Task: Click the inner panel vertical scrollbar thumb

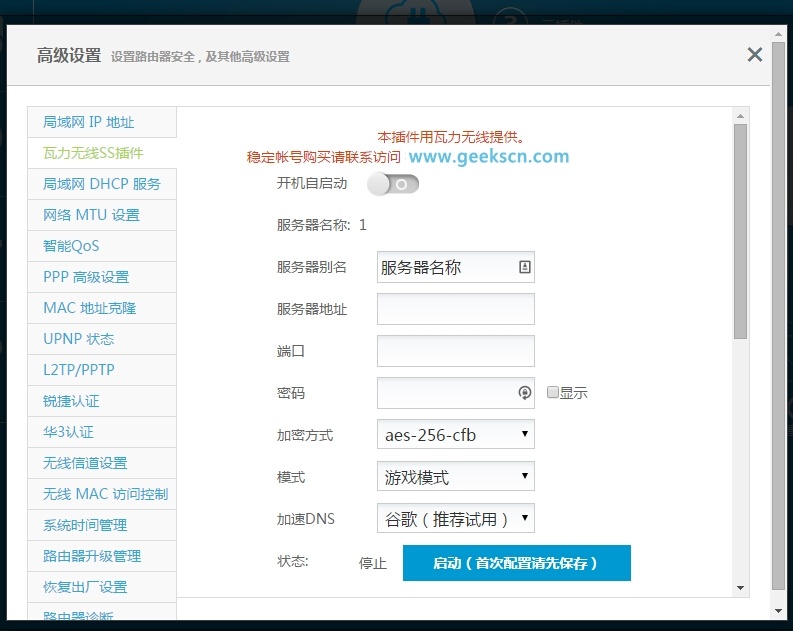Action: pos(740,230)
